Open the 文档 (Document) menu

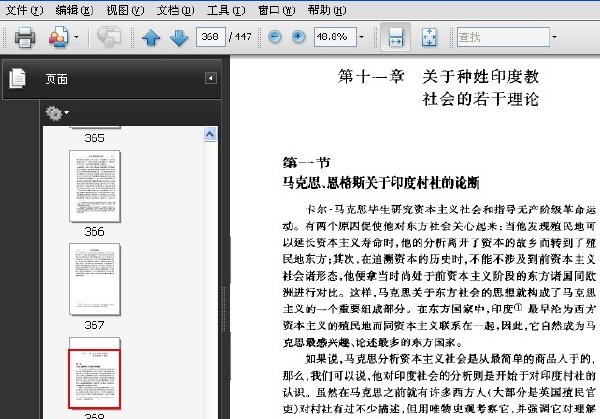tap(175, 10)
